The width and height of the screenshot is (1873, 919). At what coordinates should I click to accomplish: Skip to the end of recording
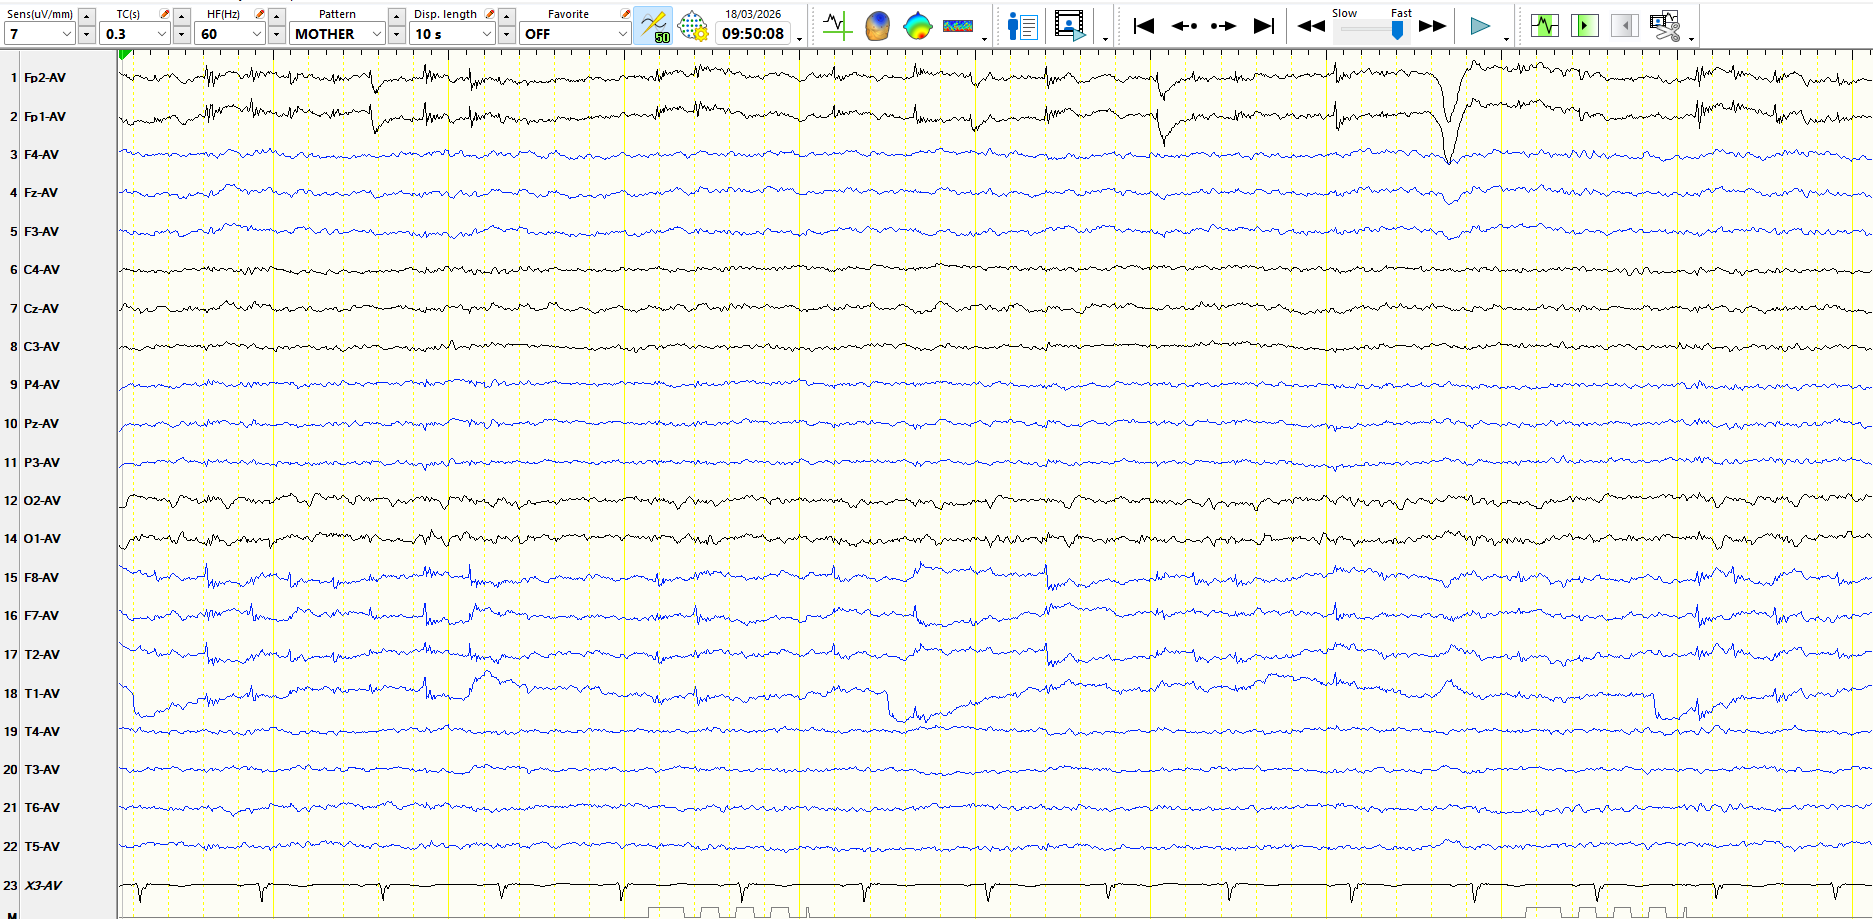tap(1264, 26)
